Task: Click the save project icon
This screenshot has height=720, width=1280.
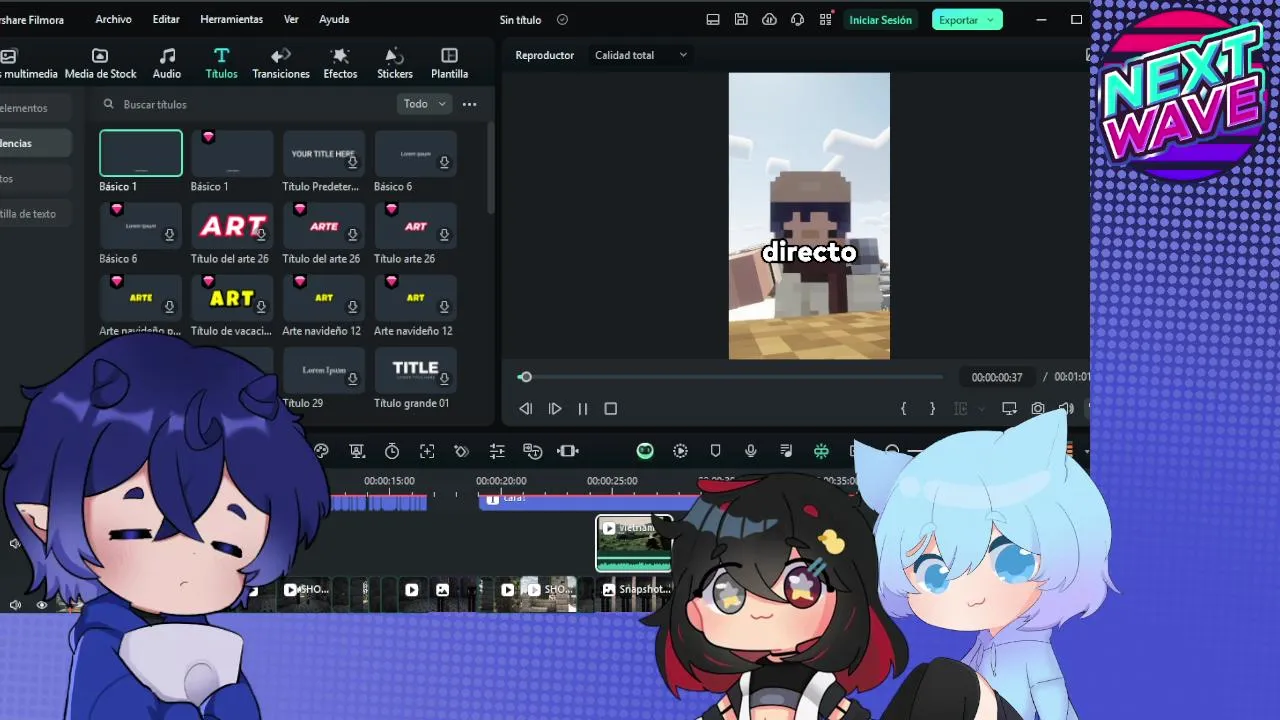Action: click(741, 19)
